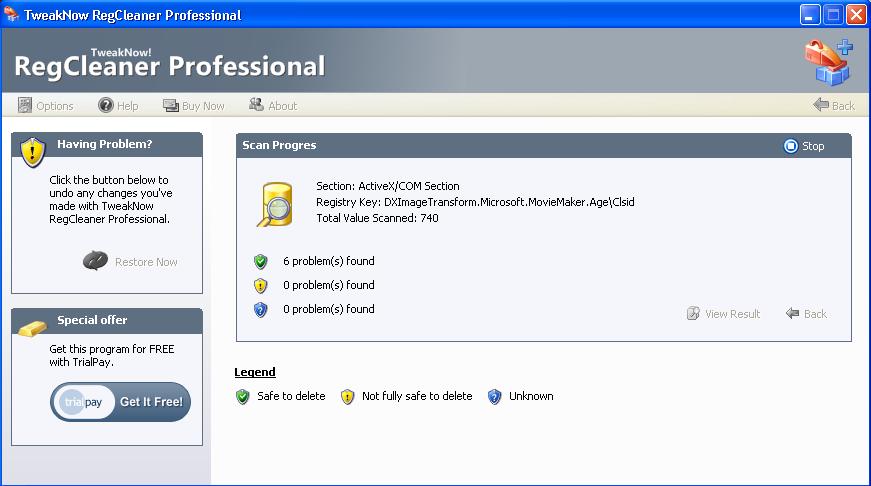Stop the registry scan

coord(804,146)
